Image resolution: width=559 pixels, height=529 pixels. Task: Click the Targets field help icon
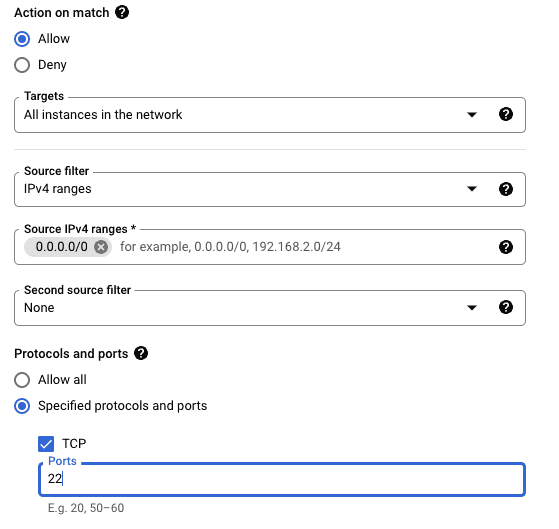(506, 114)
